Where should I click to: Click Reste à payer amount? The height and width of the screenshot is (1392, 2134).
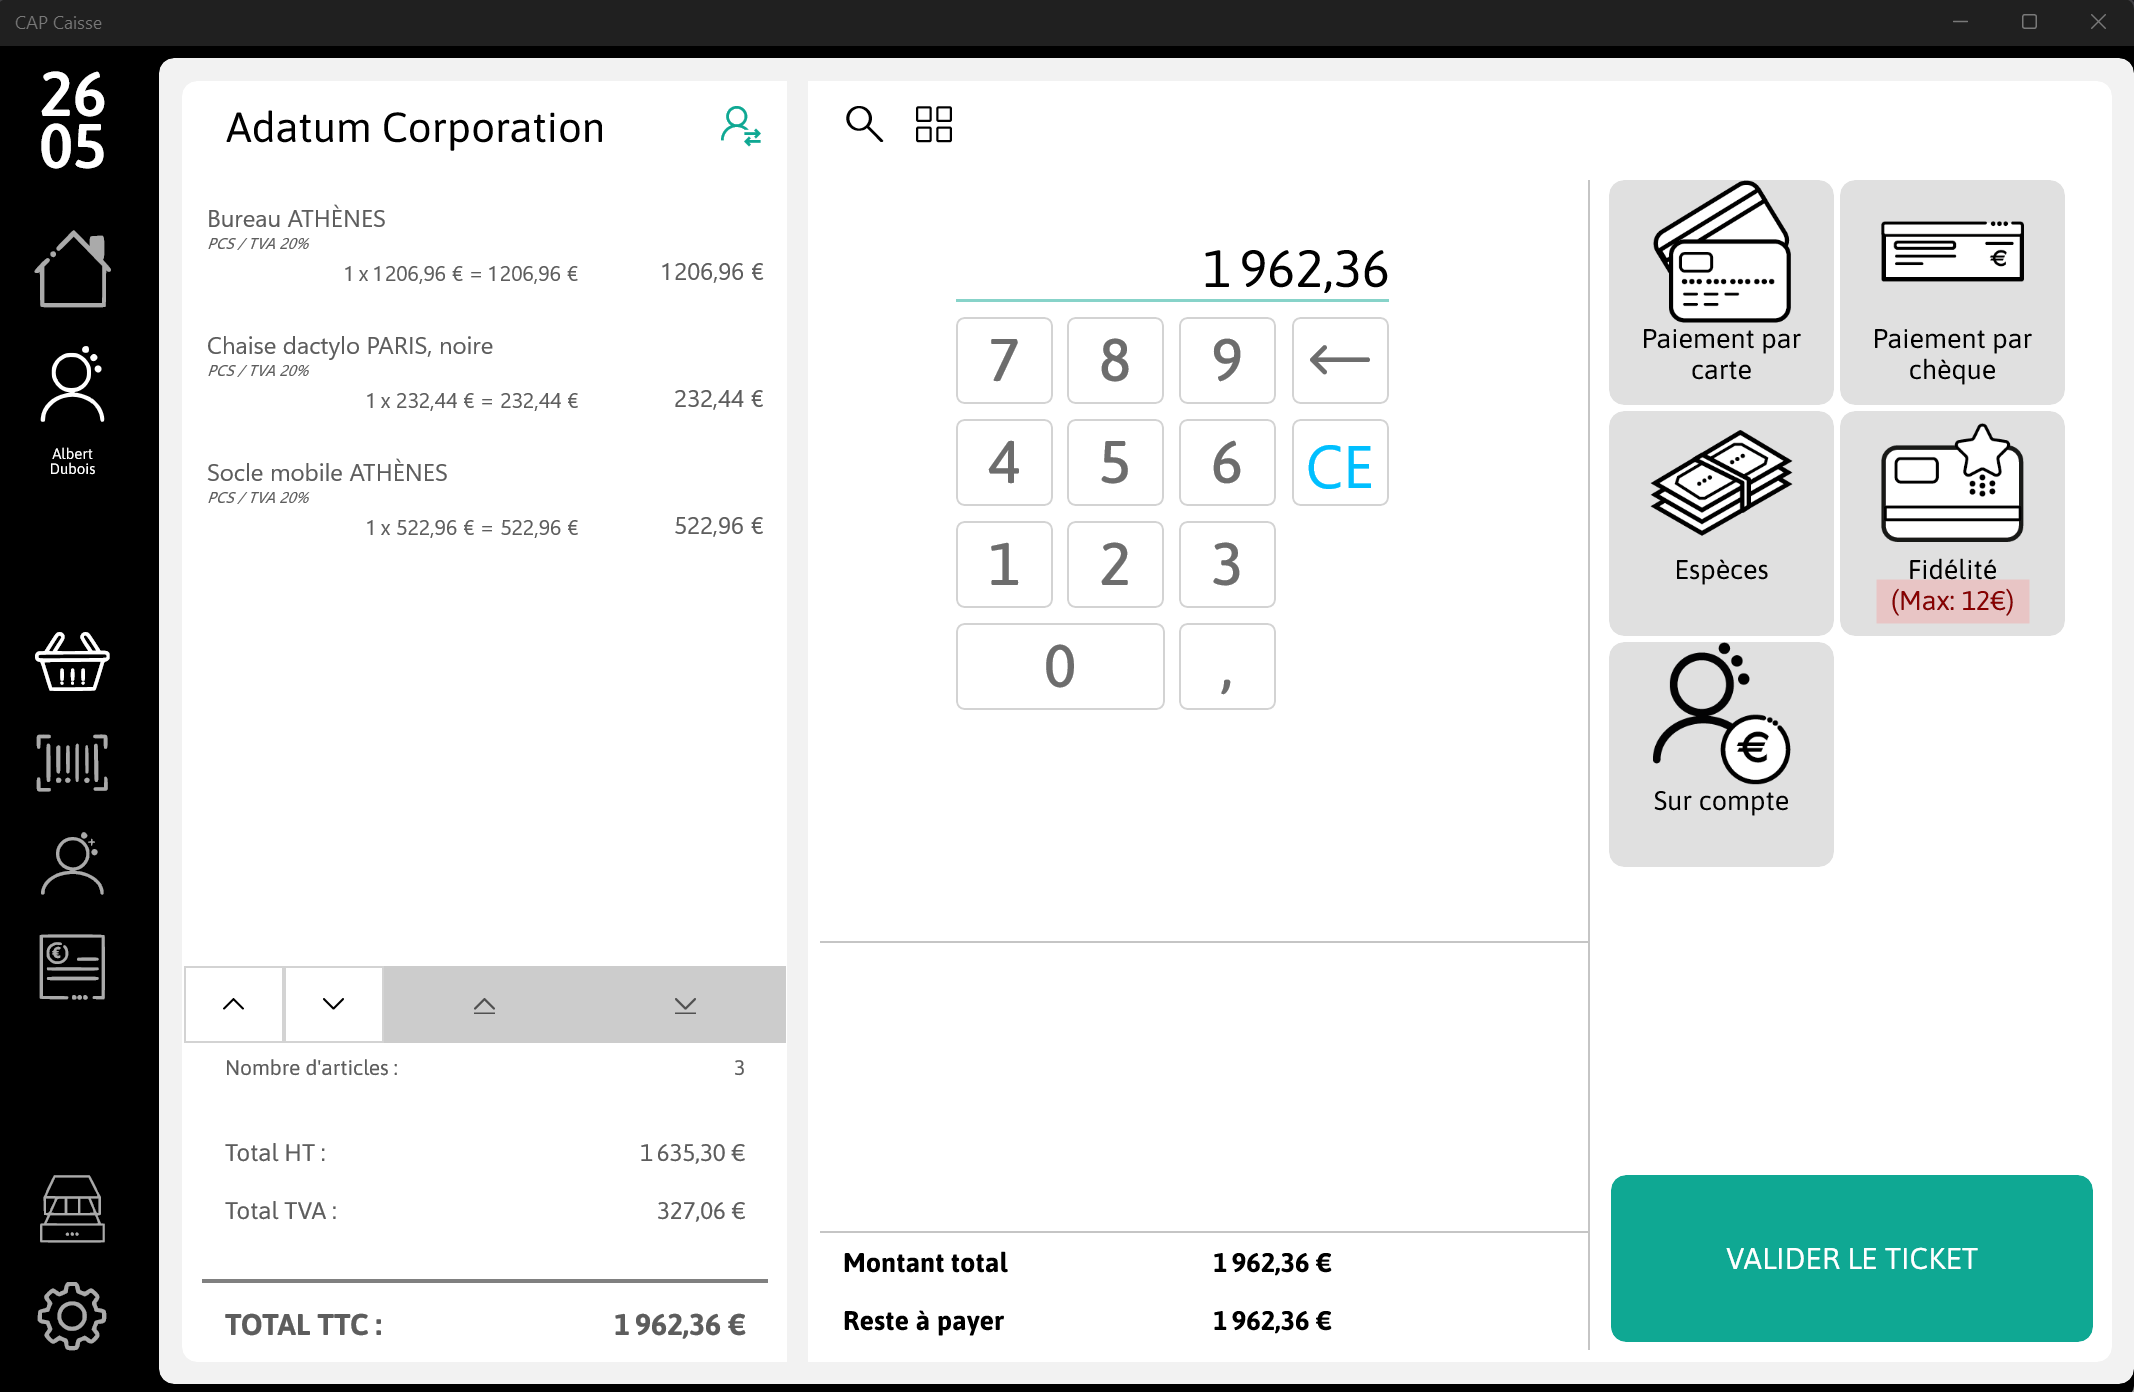[x=1272, y=1321]
